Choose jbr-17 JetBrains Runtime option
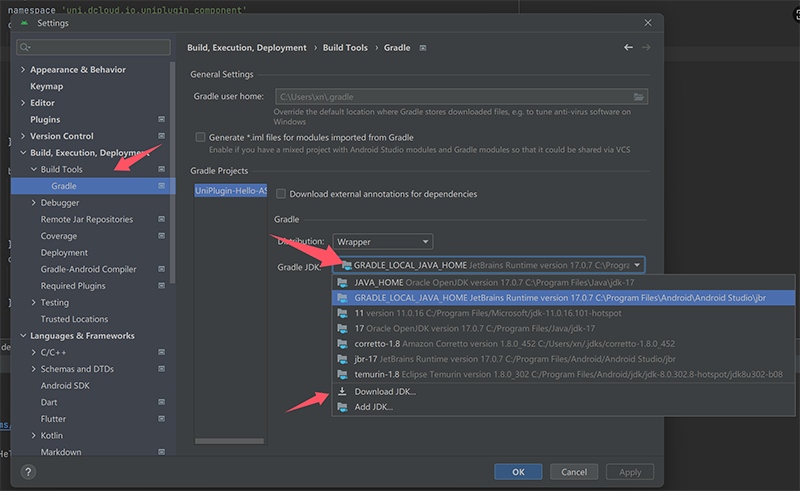 pyautogui.click(x=563, y=359)
